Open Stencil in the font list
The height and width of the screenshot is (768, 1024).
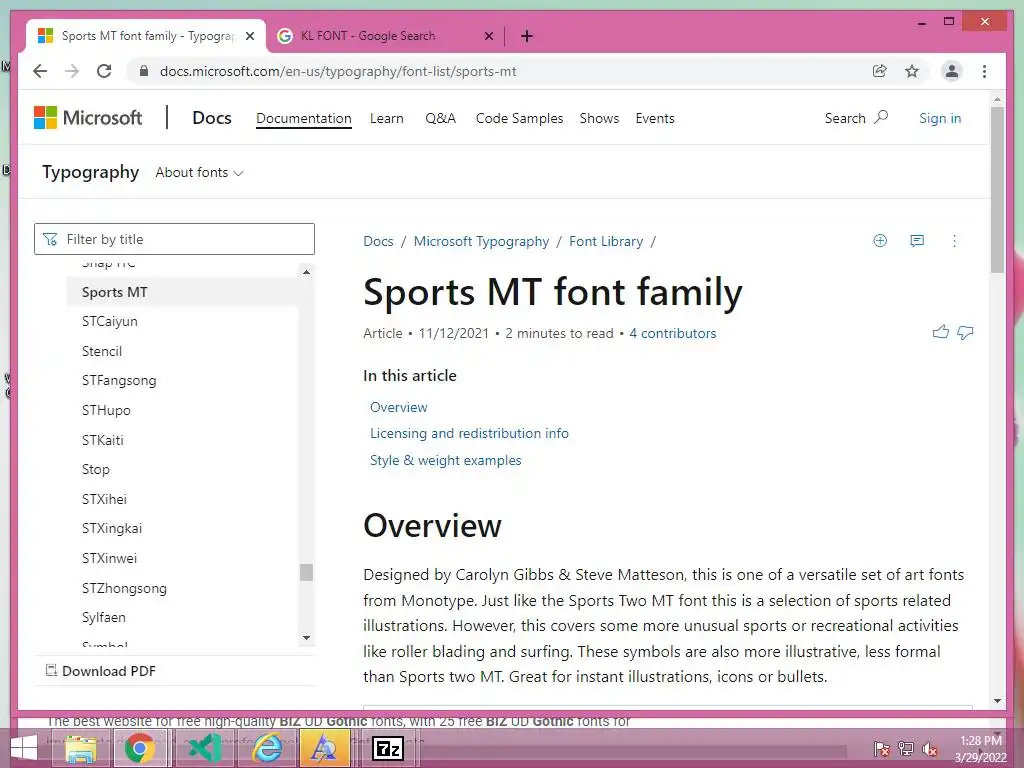(102, 351)
